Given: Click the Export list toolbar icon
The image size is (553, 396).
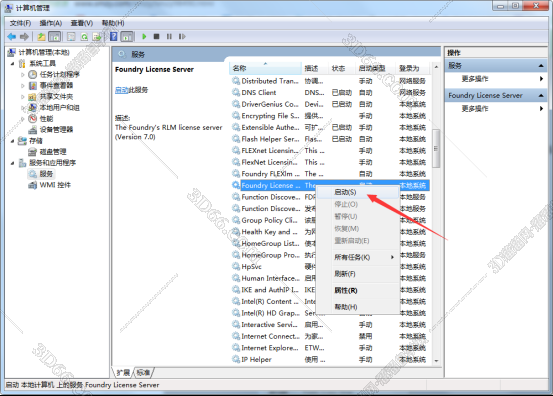Looking at the screenshot, I should (x=97, y=36).
